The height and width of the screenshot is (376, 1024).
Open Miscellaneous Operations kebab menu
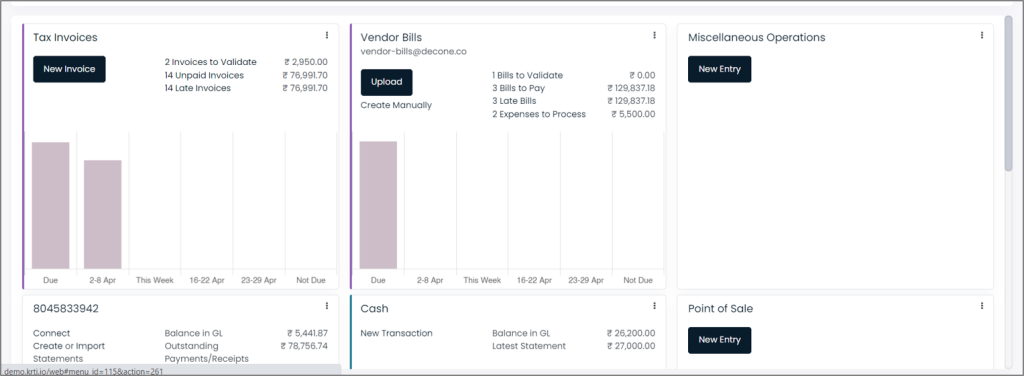[x=982, y=35]
